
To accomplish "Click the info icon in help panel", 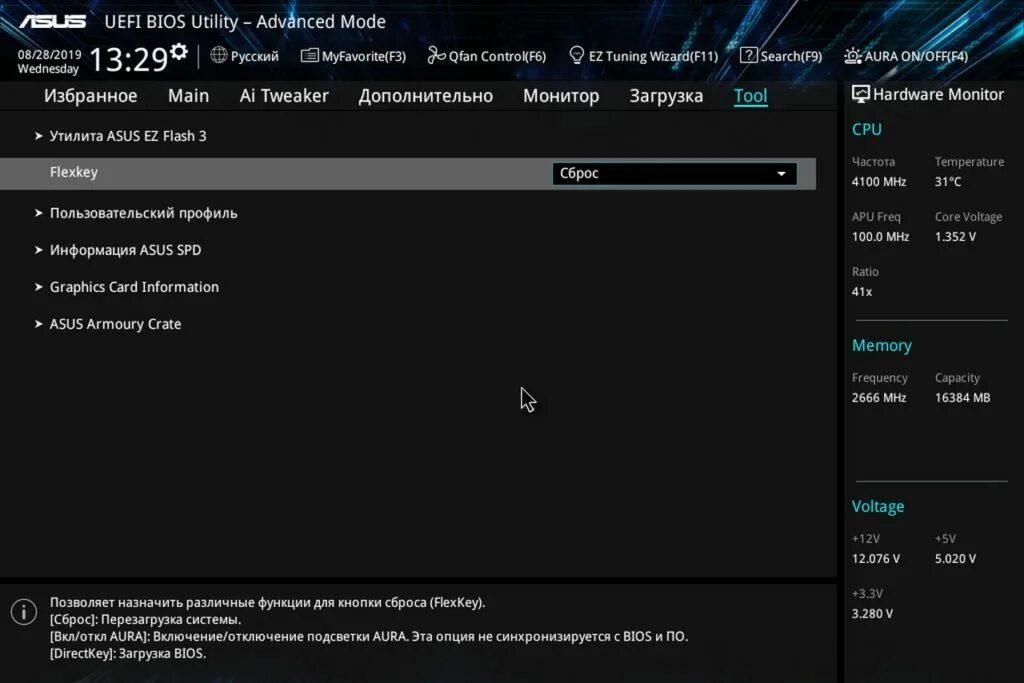I will pyautogui.click(x=24, y=612).
